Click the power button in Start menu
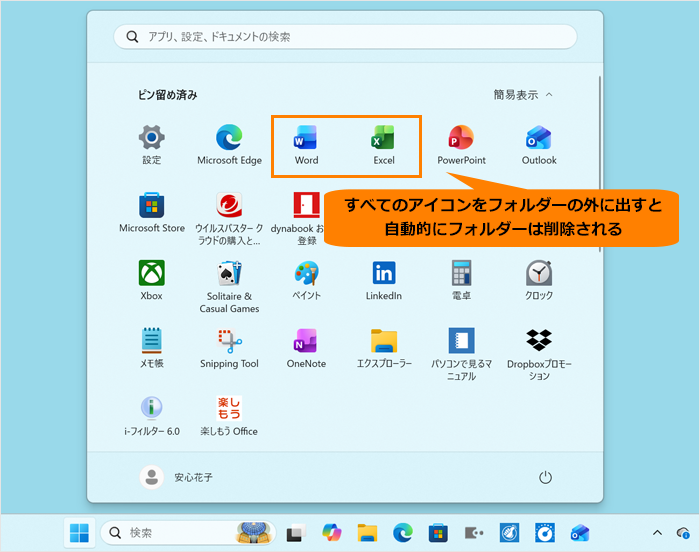The height and width of the screenshot is (552, 700). coord(545,477)
